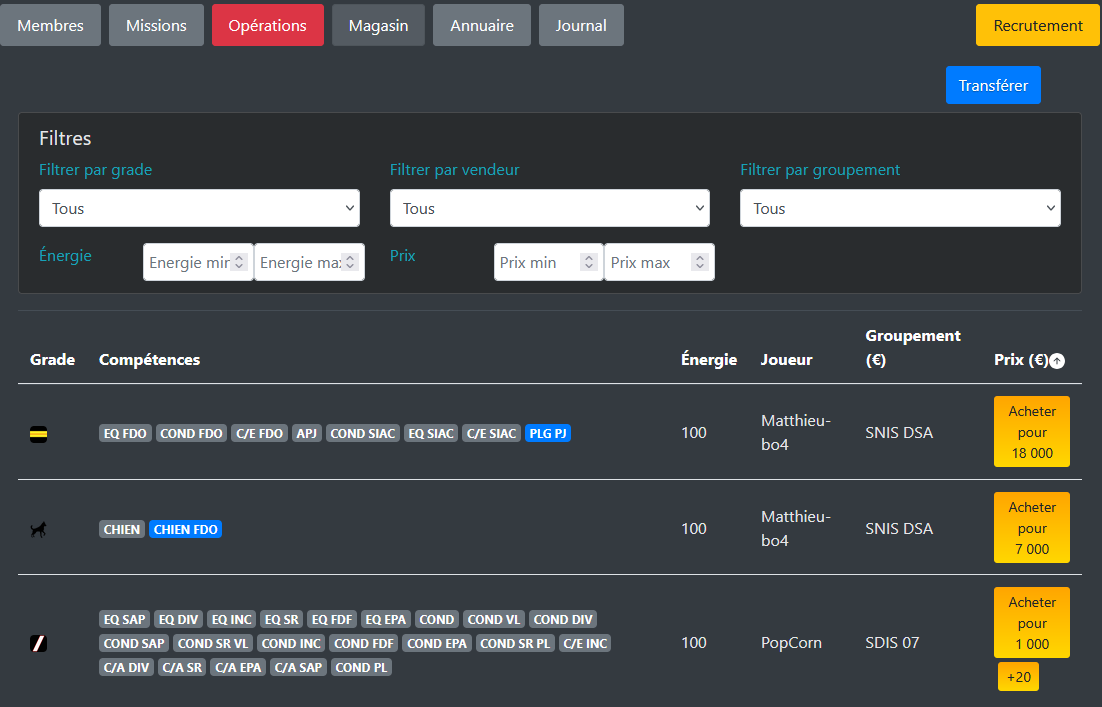
Task: Click the Energie min spinner arrows
Action: pos(239,262)
